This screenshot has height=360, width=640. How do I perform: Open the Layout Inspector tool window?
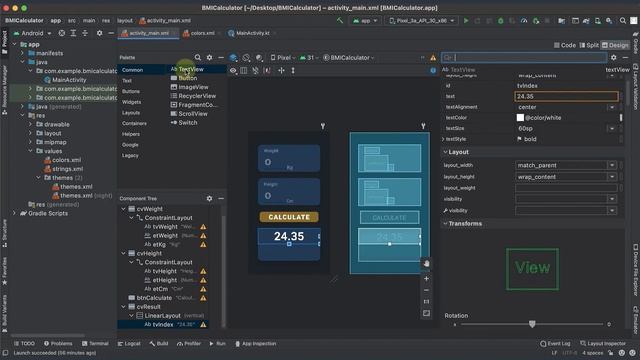603,344
